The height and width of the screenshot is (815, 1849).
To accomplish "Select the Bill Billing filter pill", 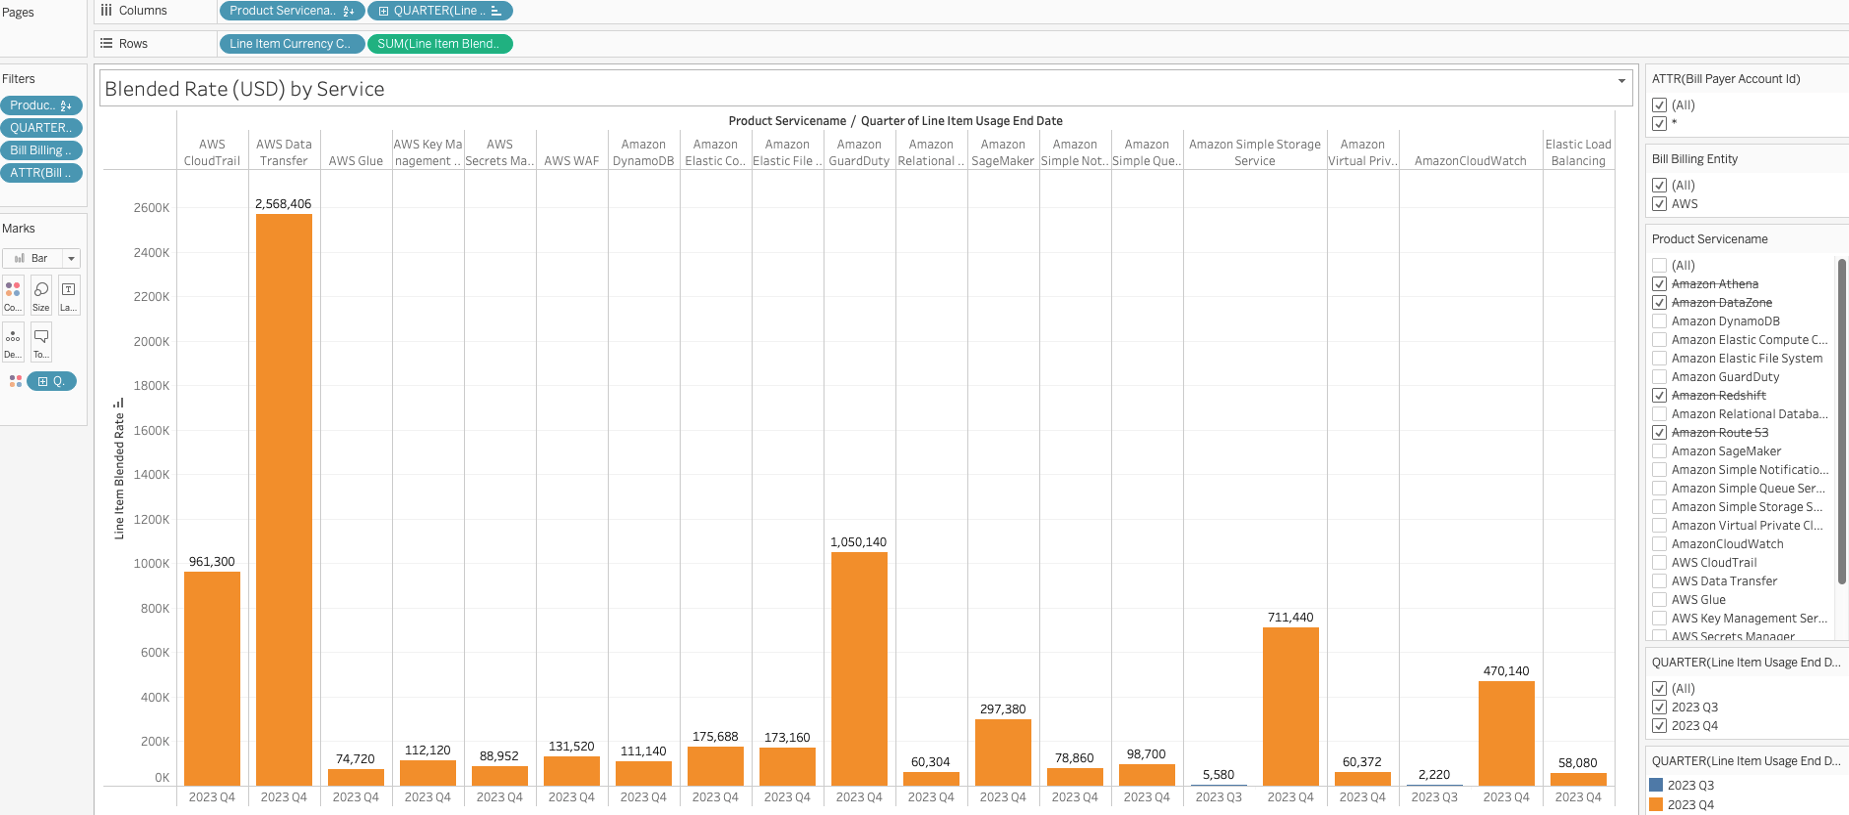I will [x=40, y=150].
